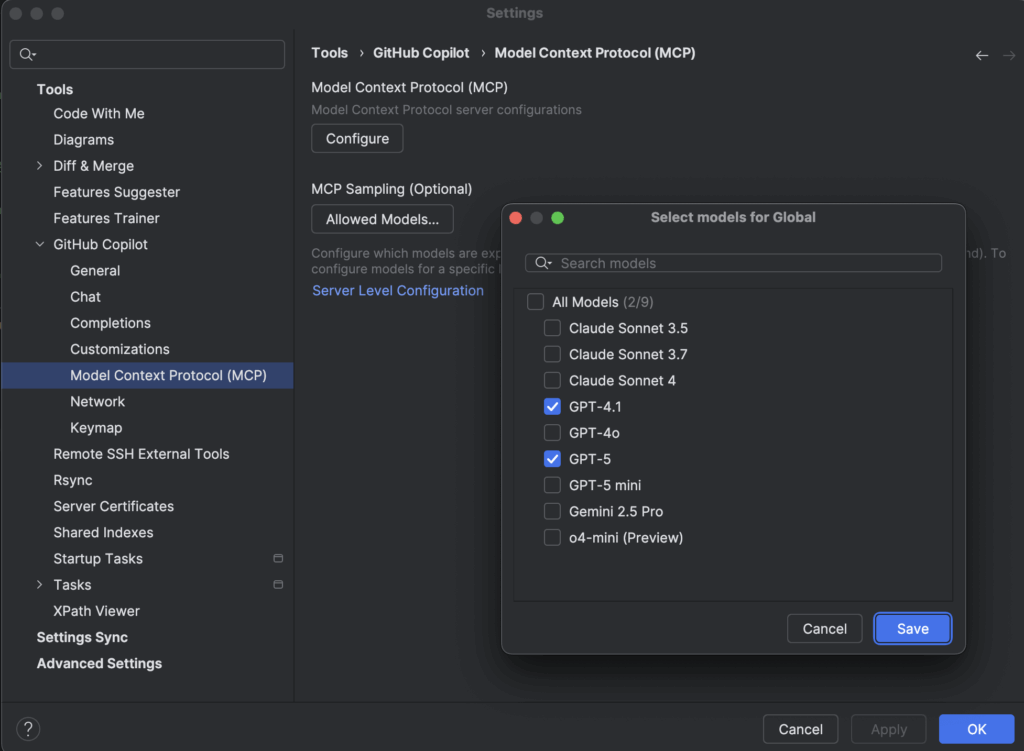Select the Tools category heading in sidebar

point(55,89)
